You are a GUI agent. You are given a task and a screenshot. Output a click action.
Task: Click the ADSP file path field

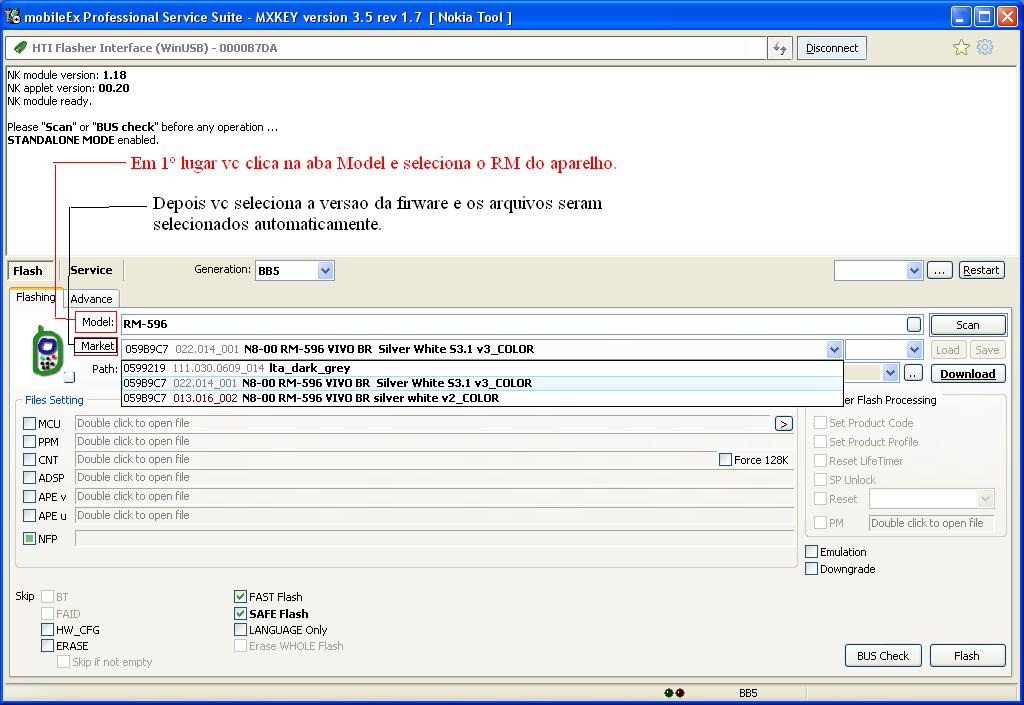(434, 478)
